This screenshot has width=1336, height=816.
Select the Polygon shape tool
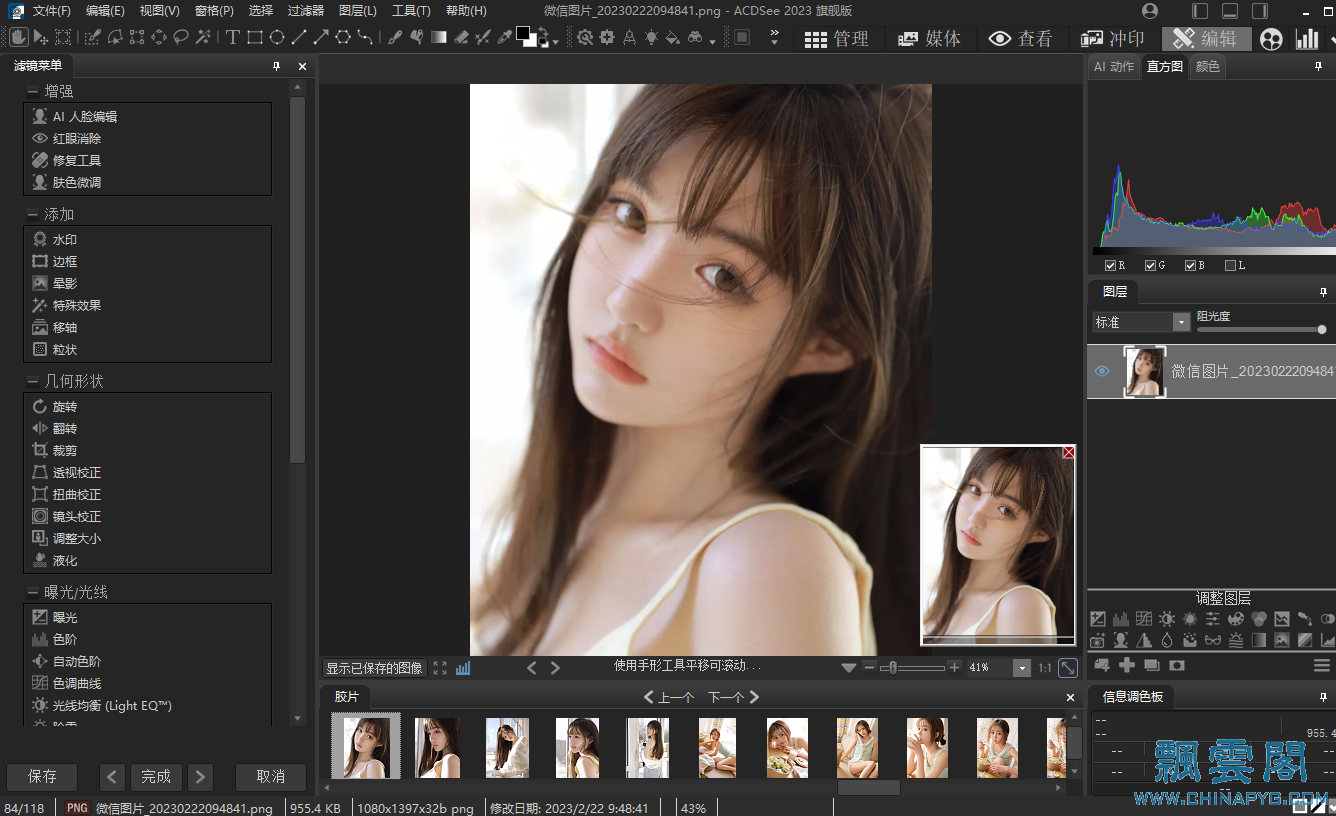point(343,38)
